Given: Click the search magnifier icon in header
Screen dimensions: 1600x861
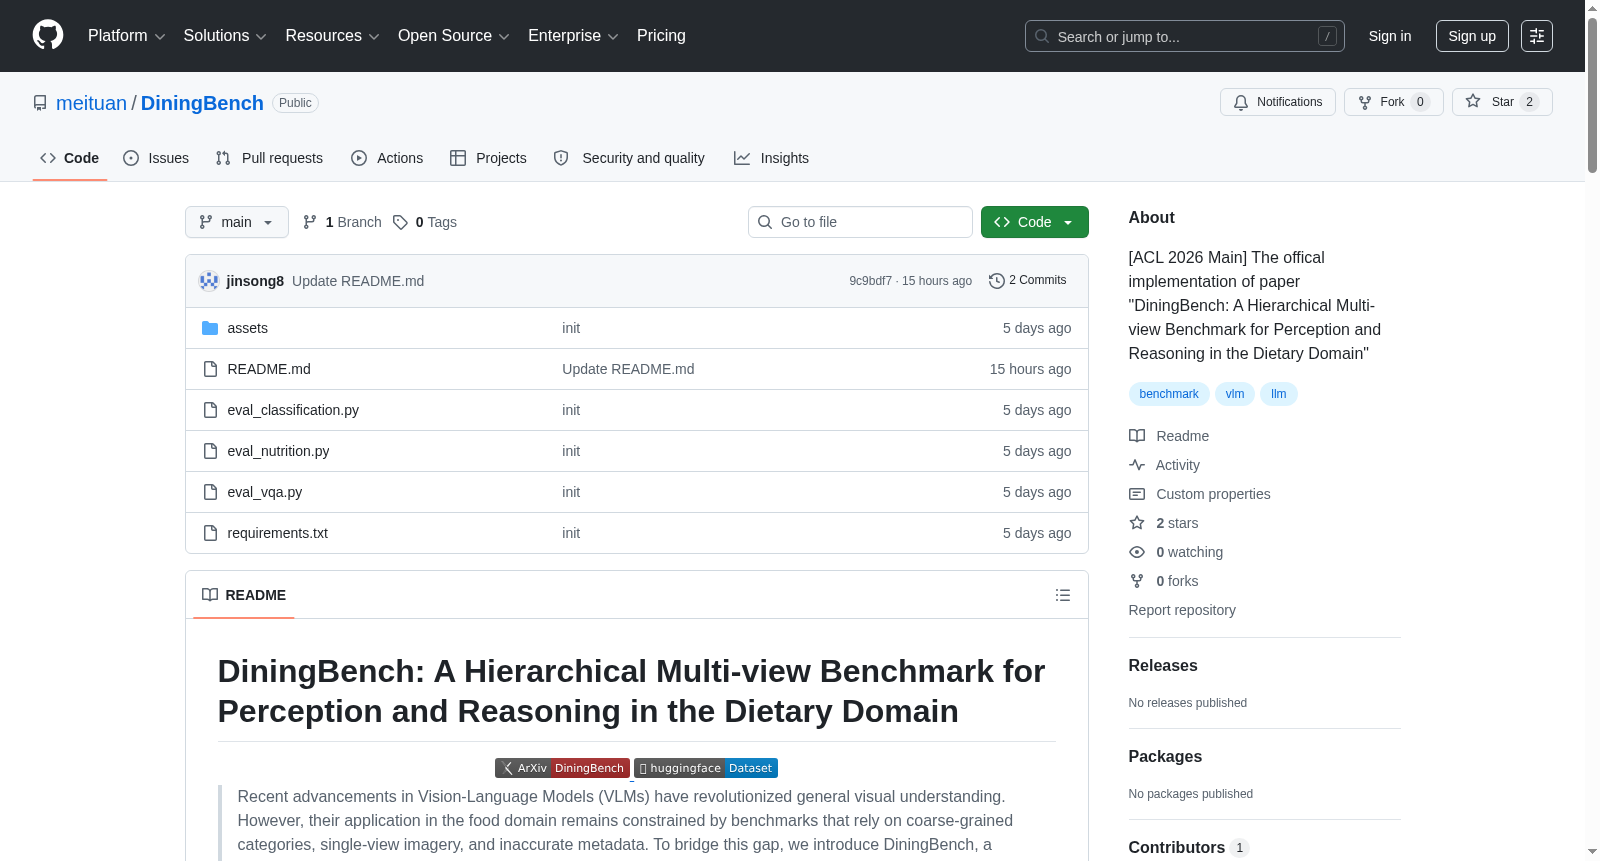Looking at the screenshot, I should point(1042,36).
